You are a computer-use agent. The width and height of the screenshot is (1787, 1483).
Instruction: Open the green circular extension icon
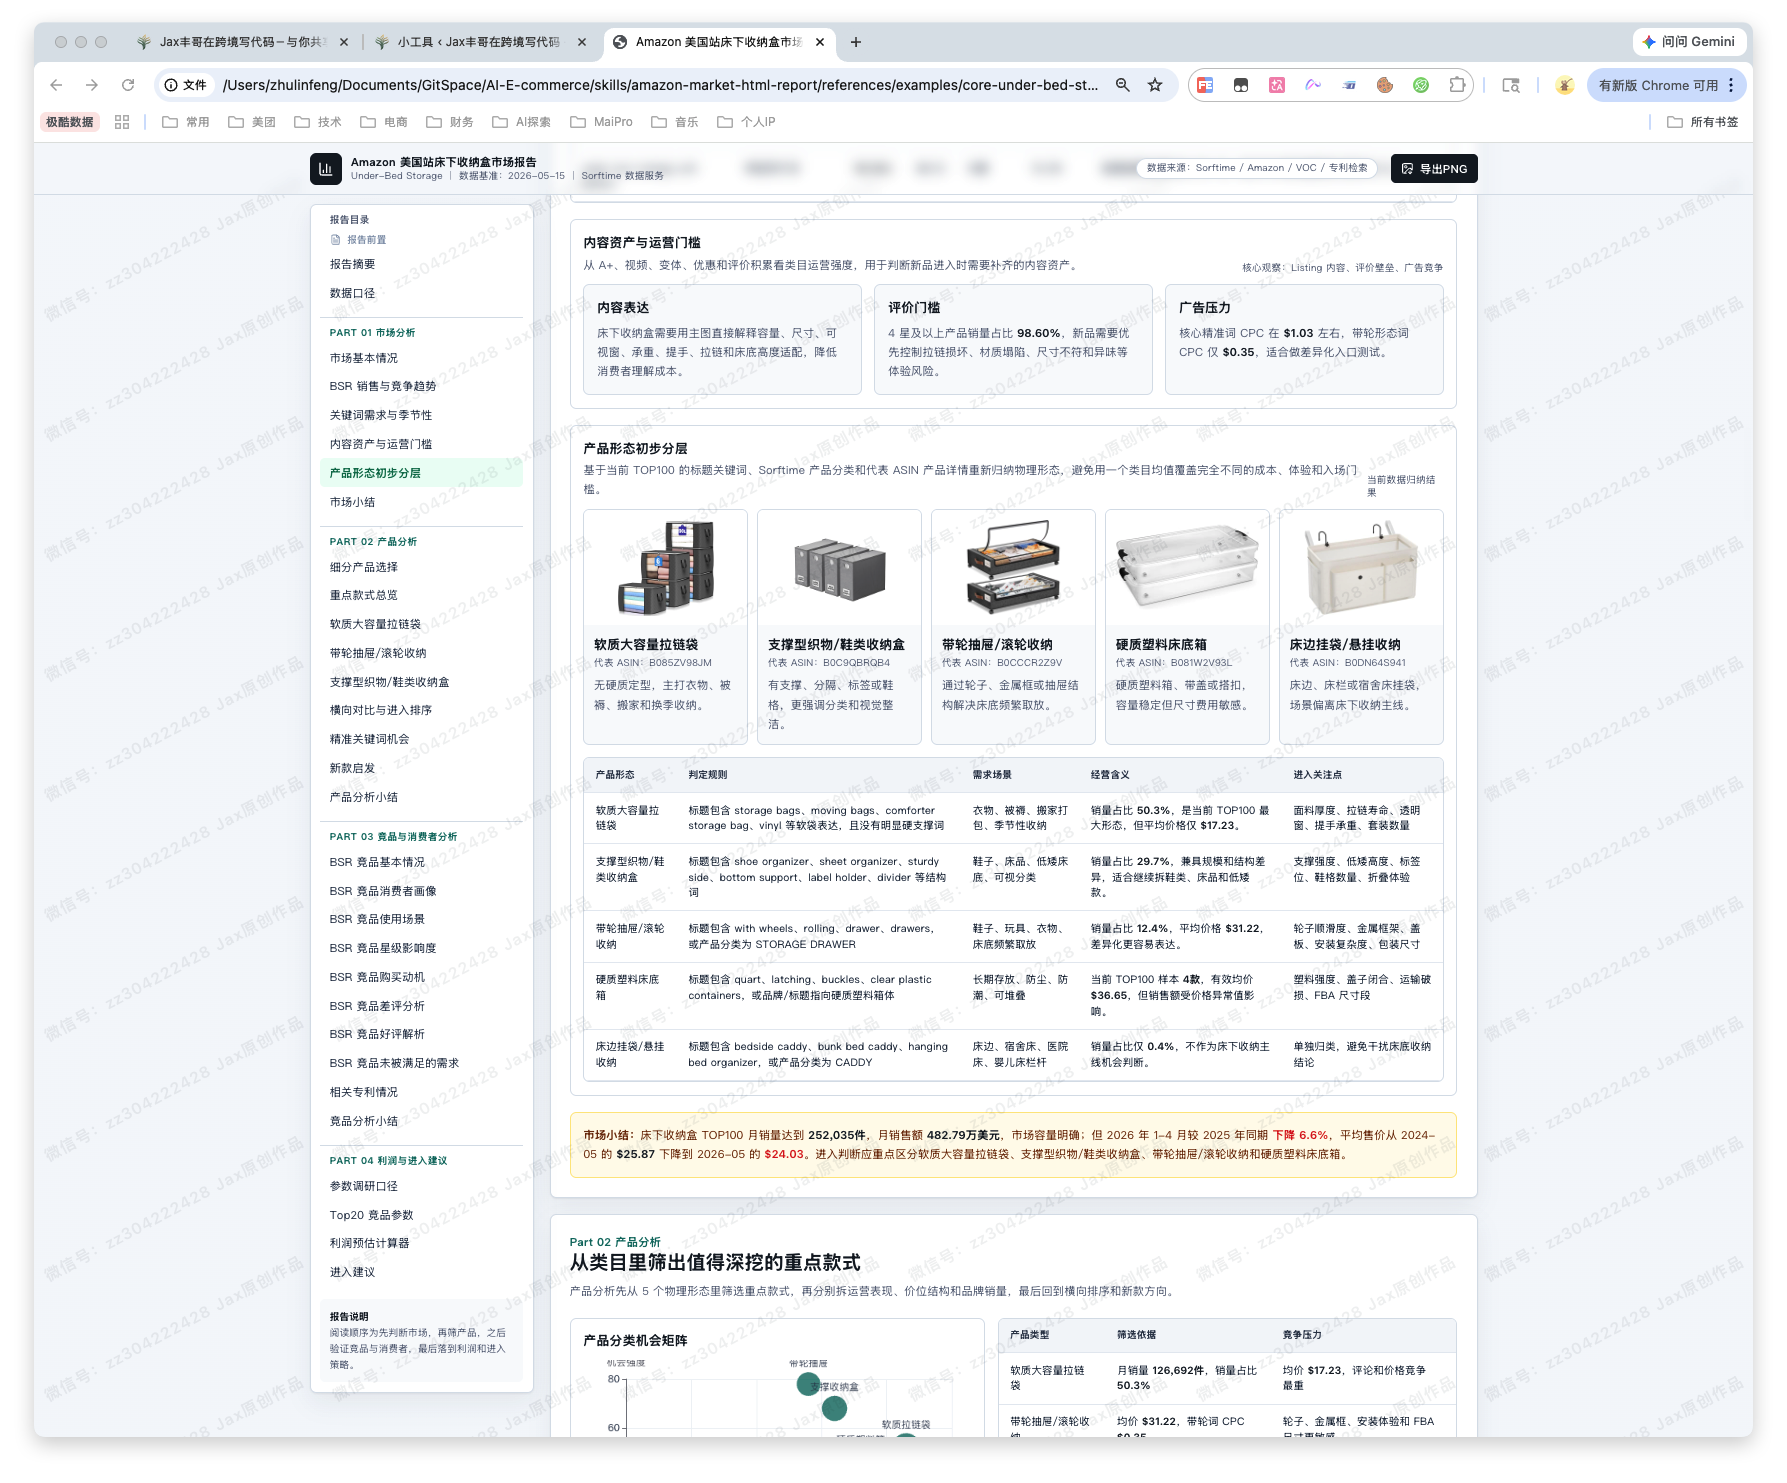click(x=1421, y=85)
